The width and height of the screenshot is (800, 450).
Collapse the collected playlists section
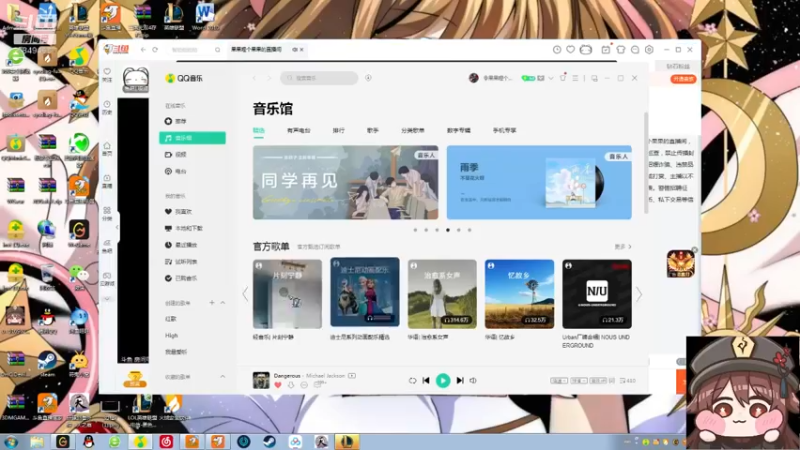tap(222, 377)
